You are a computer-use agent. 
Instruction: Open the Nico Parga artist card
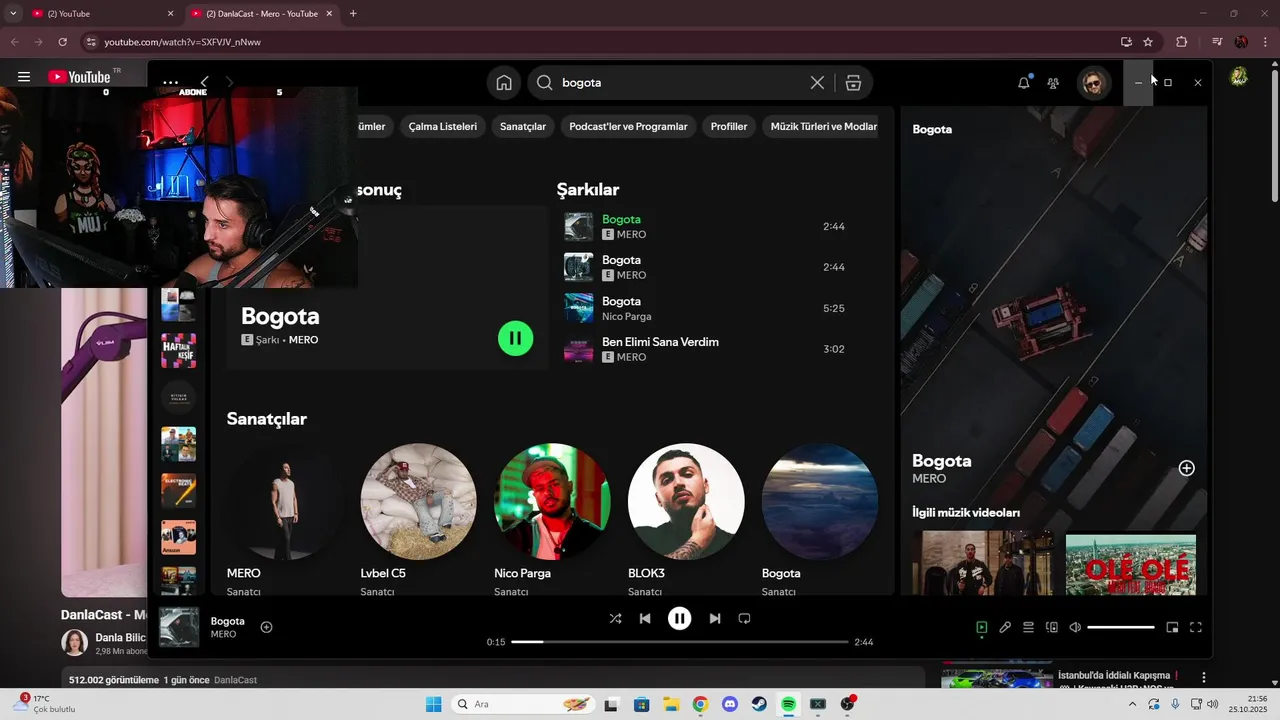pyautogui.click(x=552, y=520)
